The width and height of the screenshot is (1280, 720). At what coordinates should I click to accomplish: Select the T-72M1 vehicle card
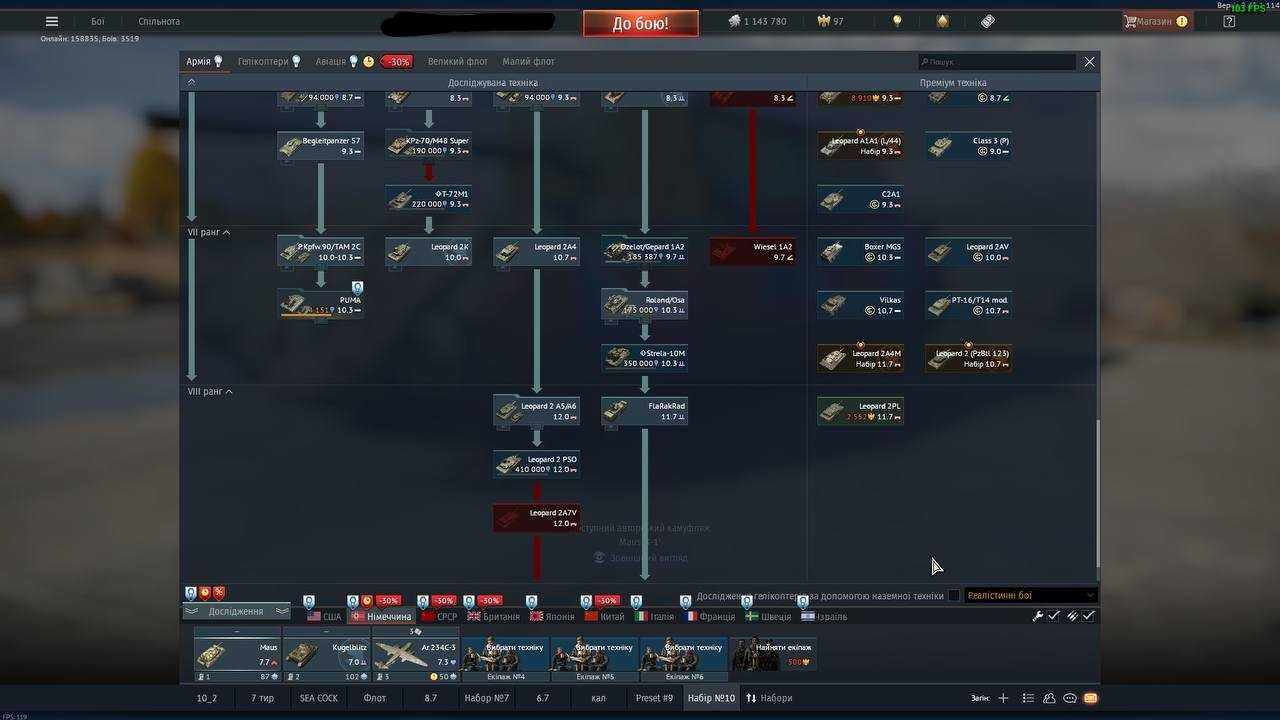click(428, 199)
